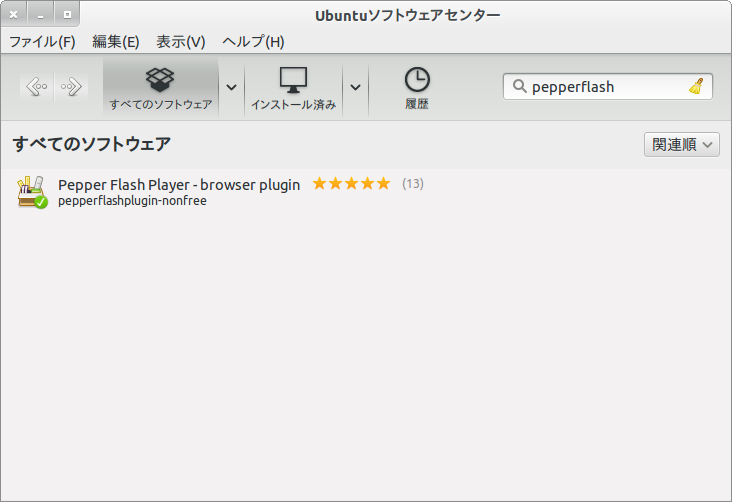The width and height of the screenshot is (732, 502).
Task: Open the すべてのソフトウェア box icon view
Action: (160, 87)
